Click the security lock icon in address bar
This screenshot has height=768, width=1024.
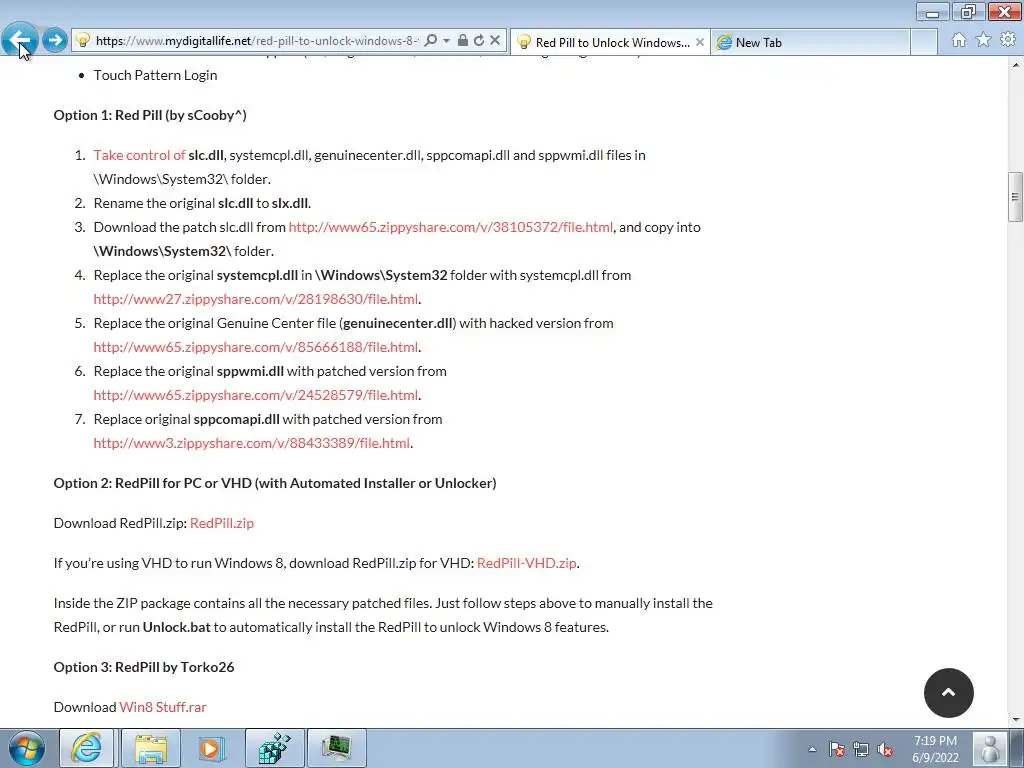(x=462, y=40)
